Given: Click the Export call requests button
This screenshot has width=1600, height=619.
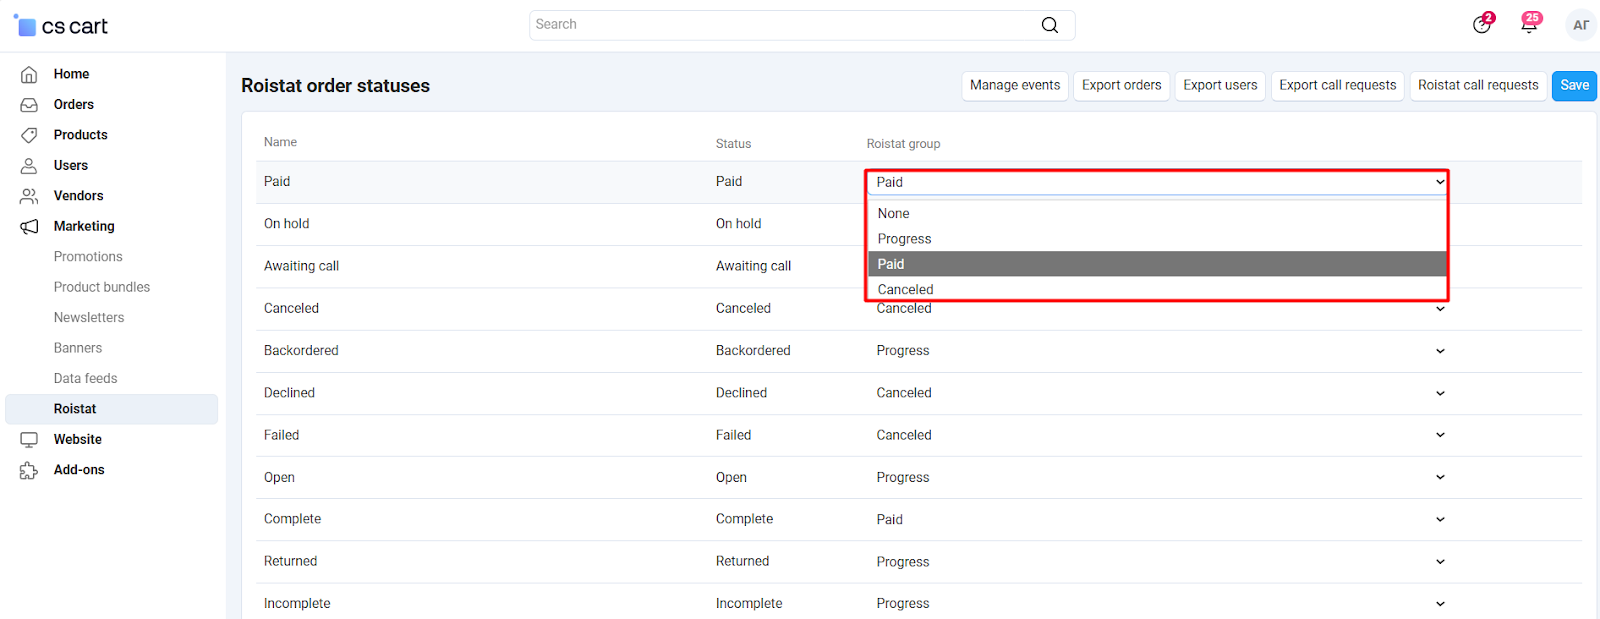Looking at the screenshot, I should click(1338, 86).
